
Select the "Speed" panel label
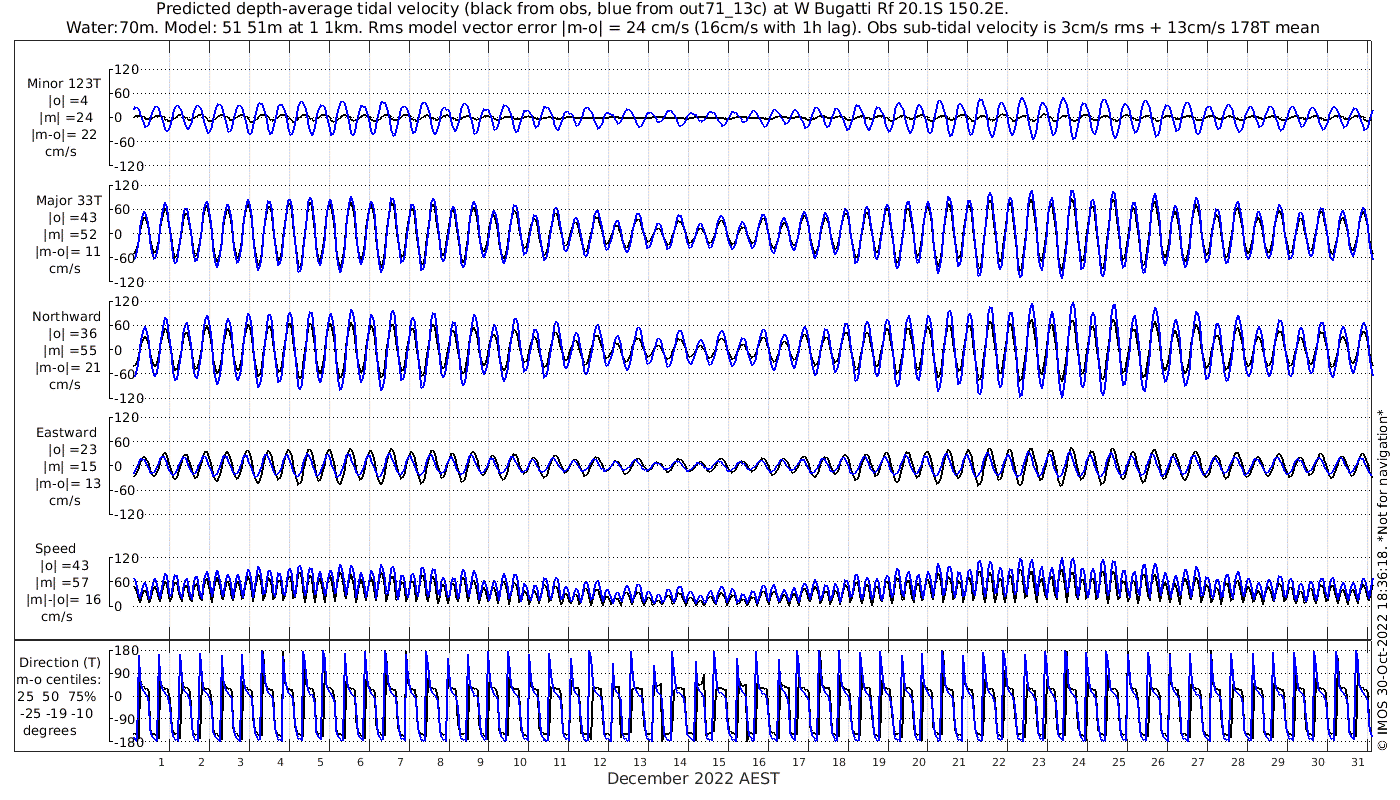click(x=55, y=549)
